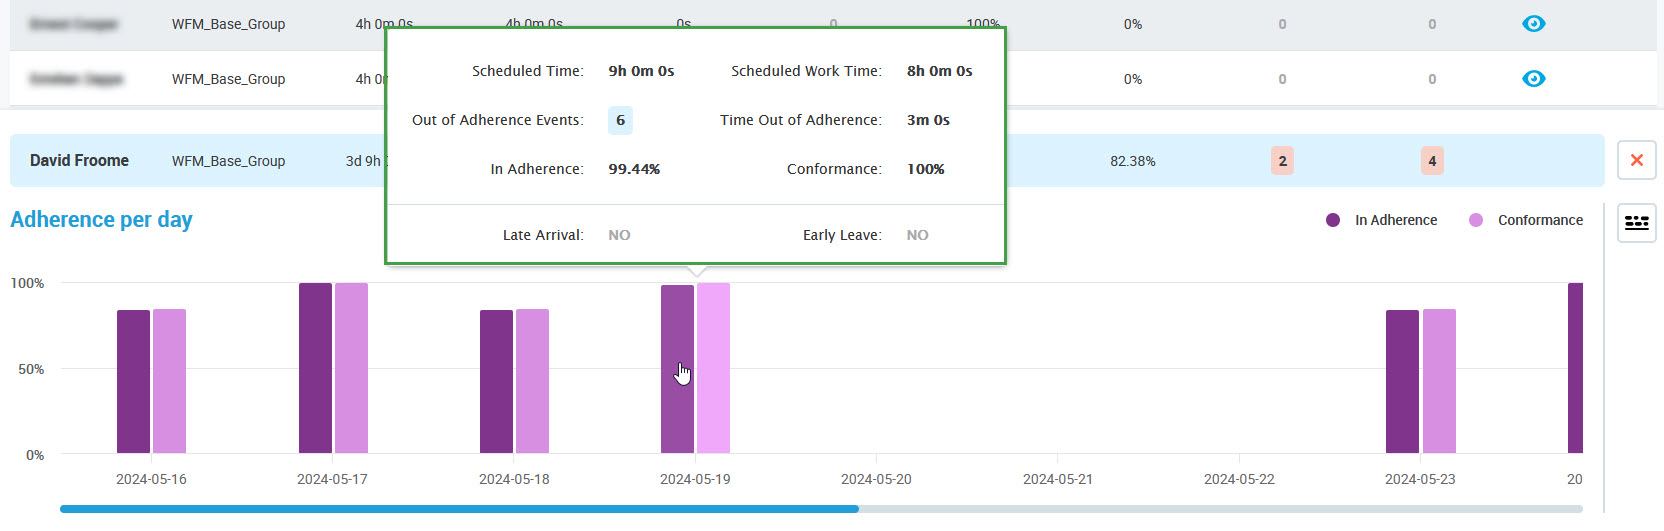Viewport: 1664px width, 531px height.
Task: Close David Froome details with red X
Action: pos(1637,160)
